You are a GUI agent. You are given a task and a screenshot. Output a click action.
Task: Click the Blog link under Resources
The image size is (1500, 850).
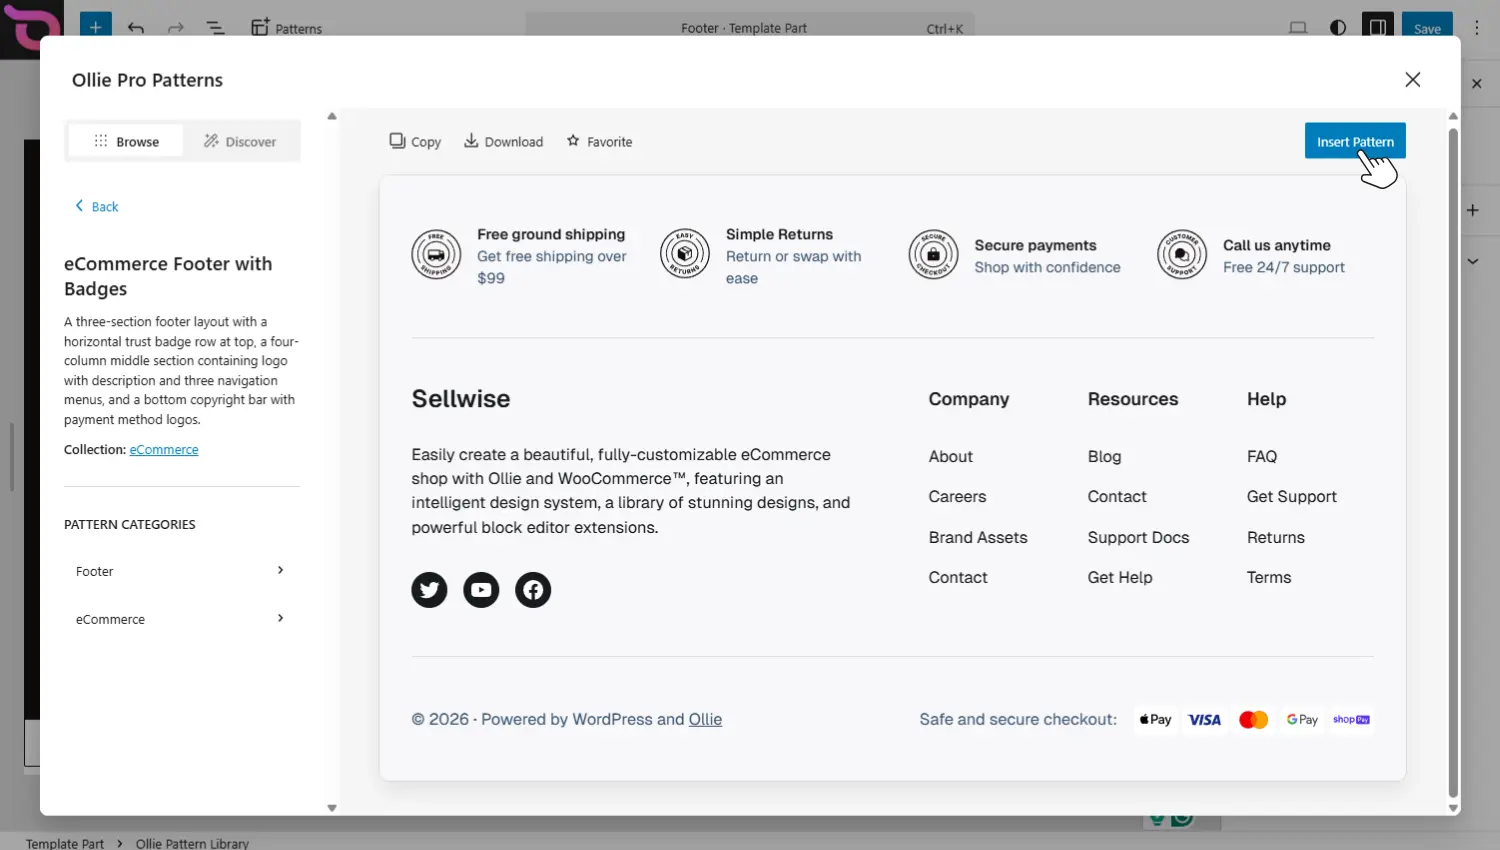pyautogui.click(x=1104, y=456)
